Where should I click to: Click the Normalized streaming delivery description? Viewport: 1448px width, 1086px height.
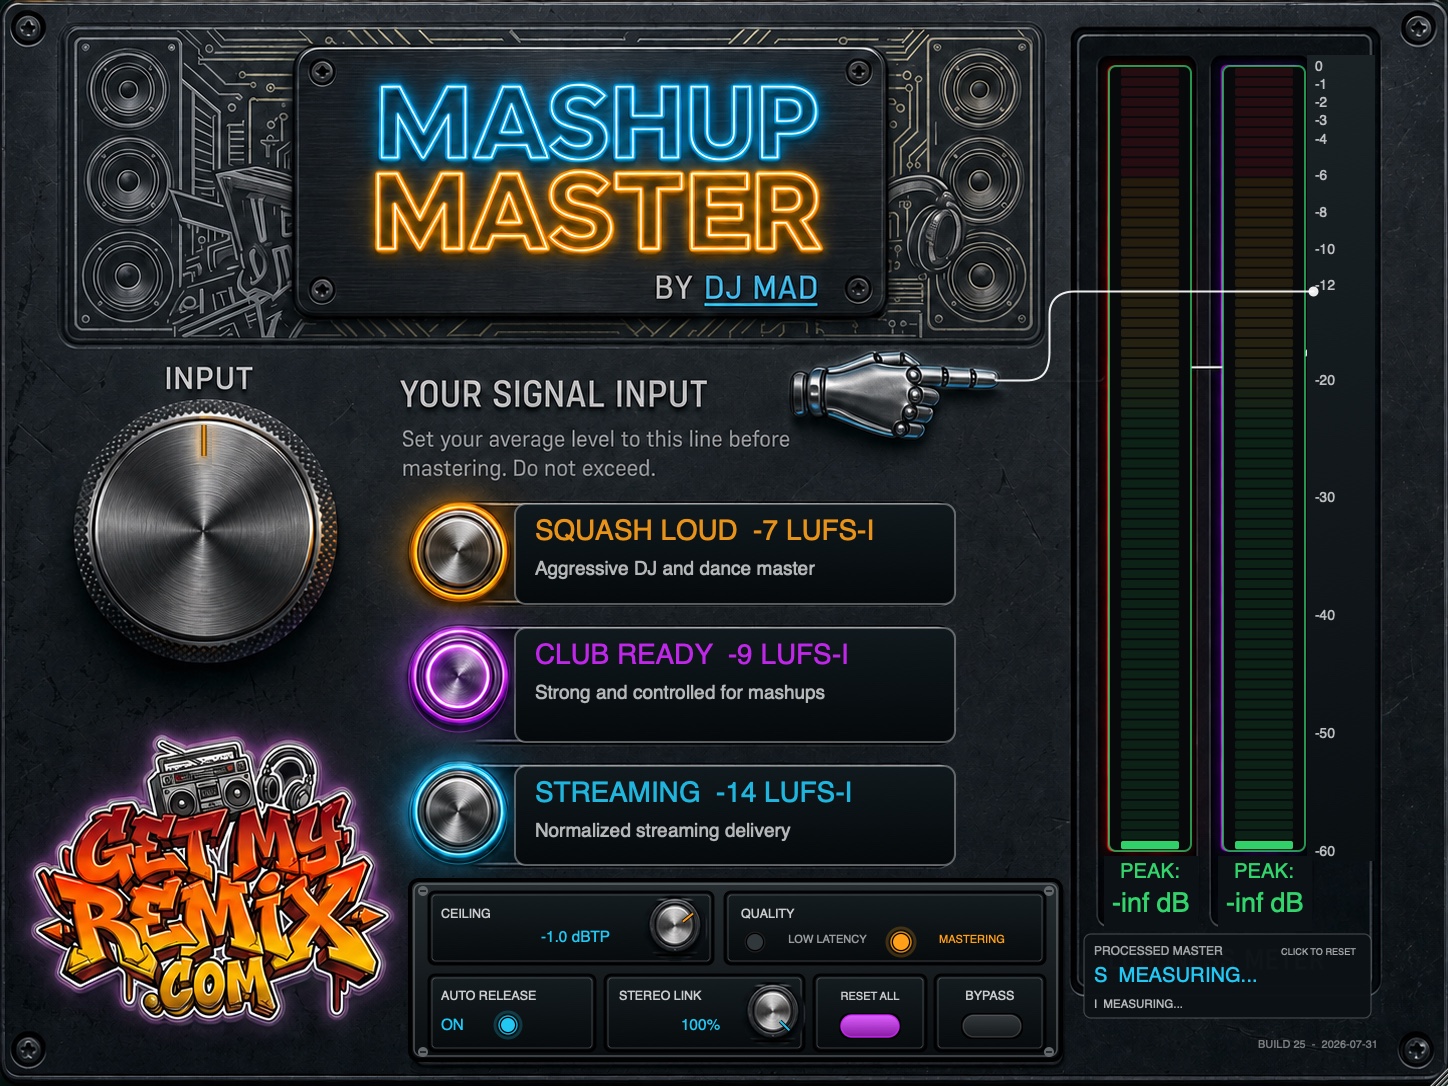coord(662,831)
